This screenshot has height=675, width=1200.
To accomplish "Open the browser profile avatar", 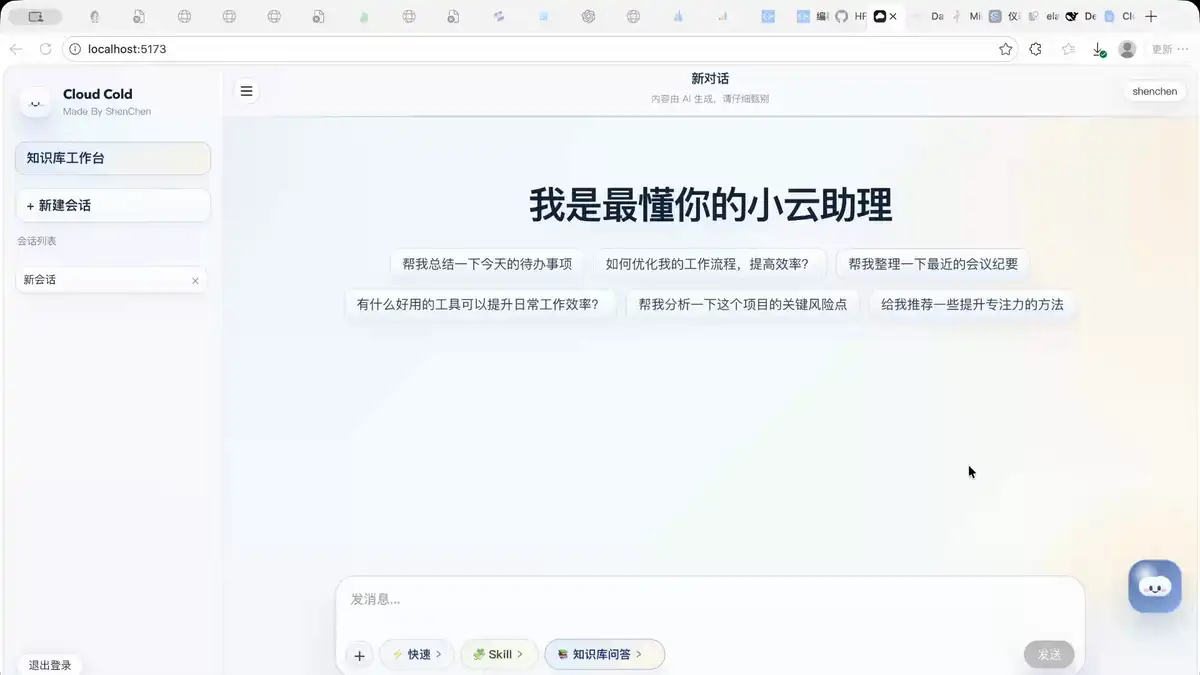I will (x=1127, y=49).
